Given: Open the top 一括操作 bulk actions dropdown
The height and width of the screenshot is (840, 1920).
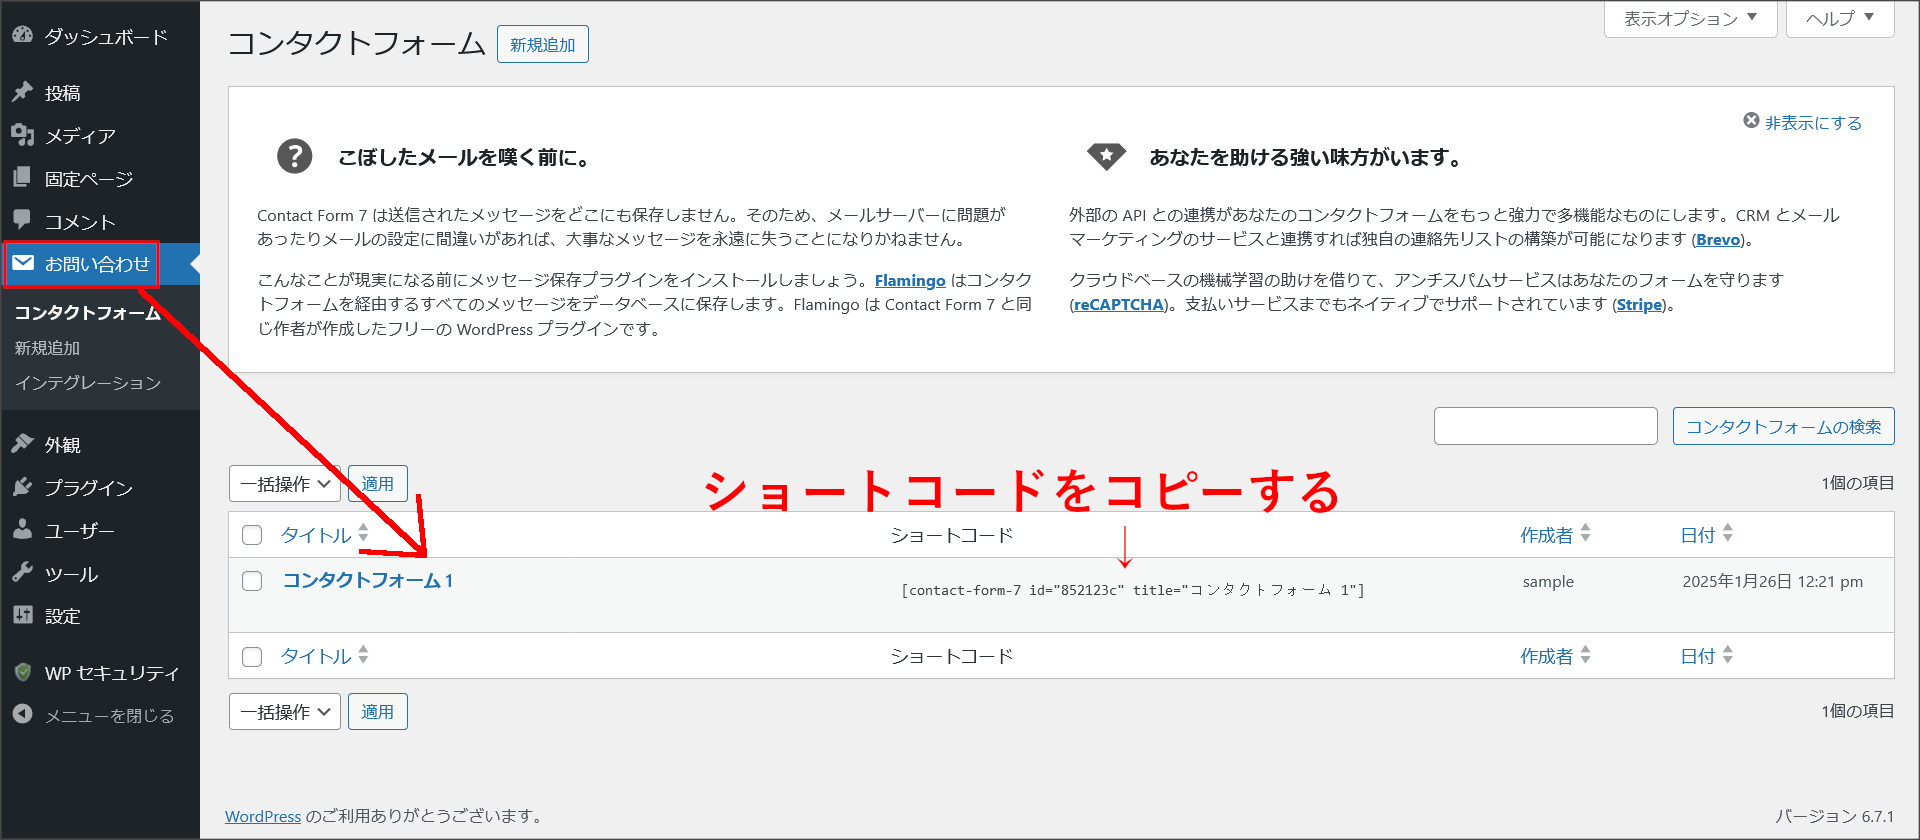Looking at the screenshot, I should [285, 484].
